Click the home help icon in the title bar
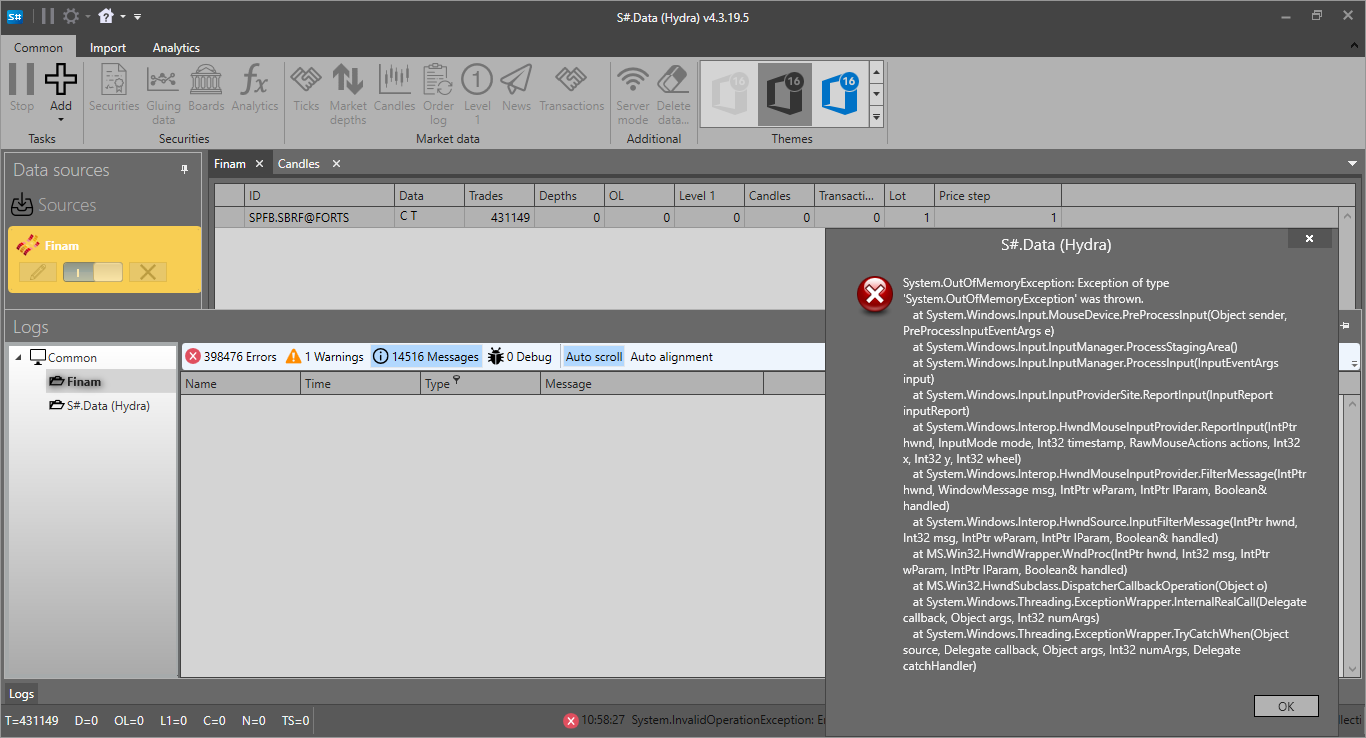 point(106,16)
